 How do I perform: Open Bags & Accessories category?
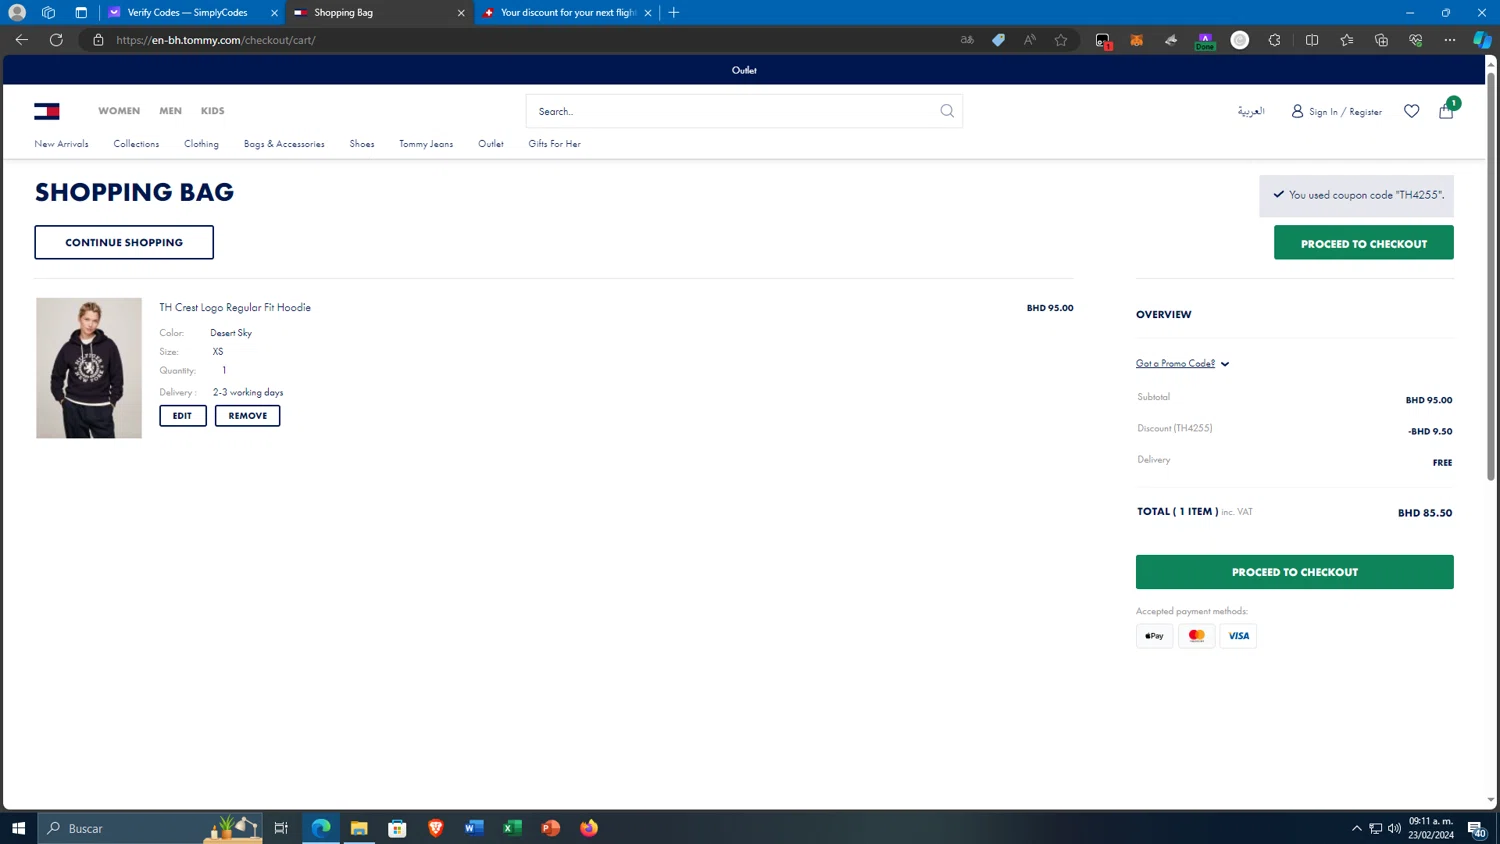pyautogui.click(x=284, y=144)
